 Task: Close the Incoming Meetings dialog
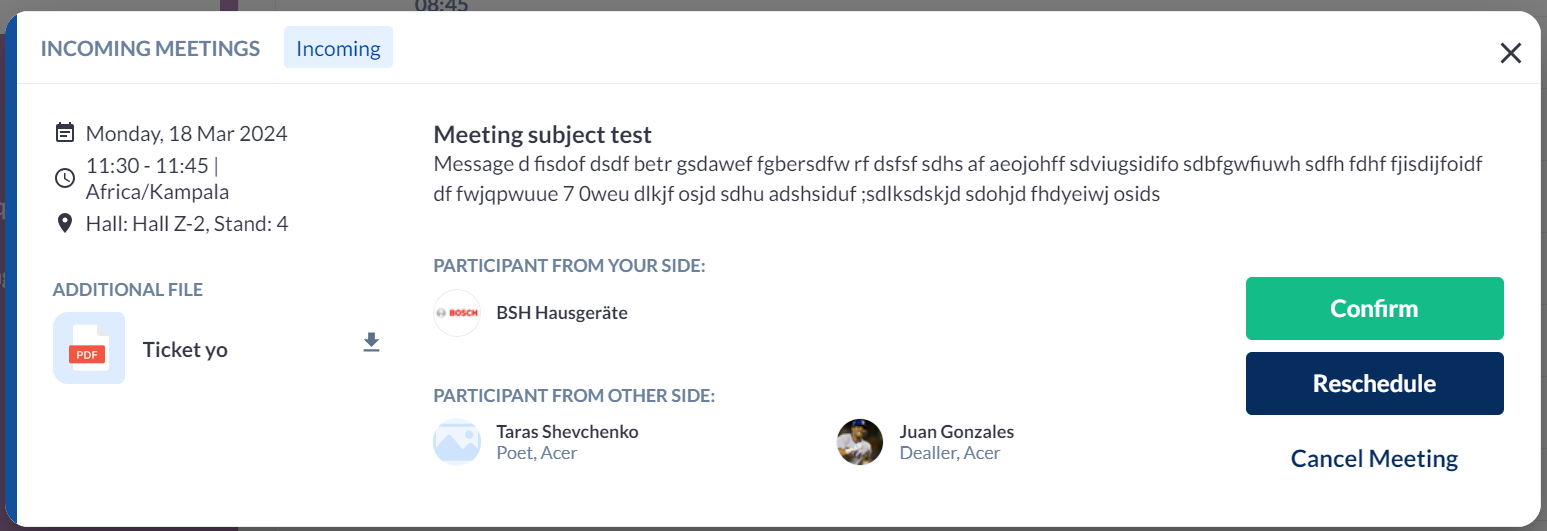1510,53
